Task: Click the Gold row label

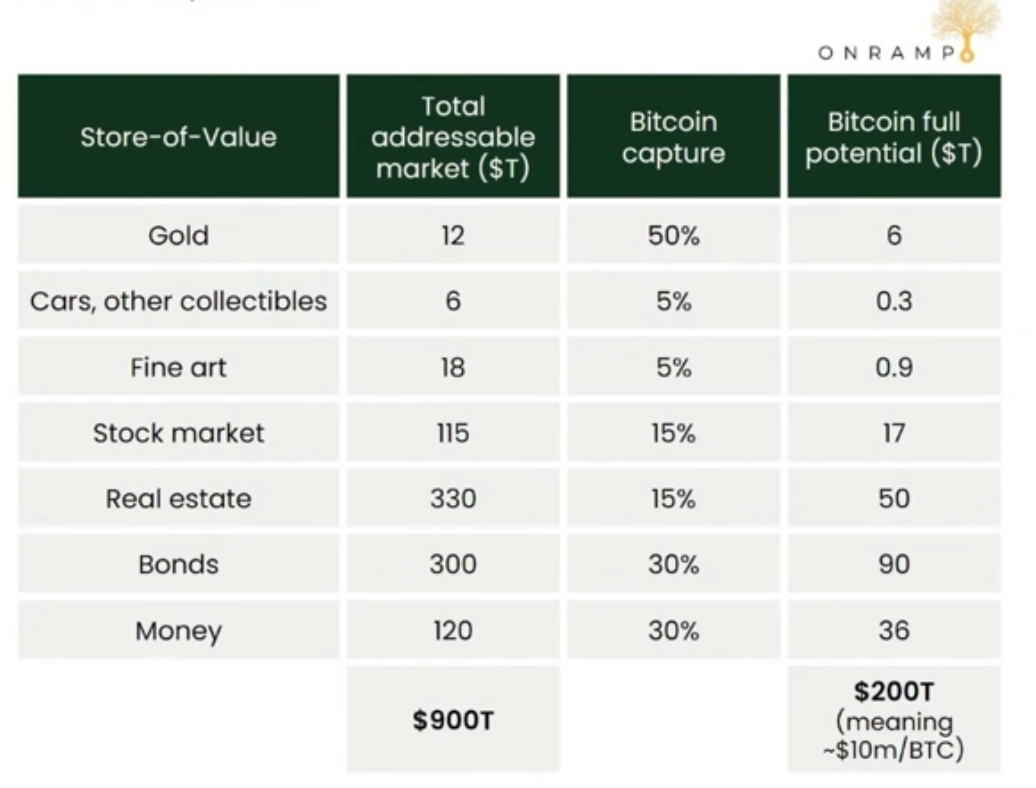Action: pyautogui.click(x=178, y=235)
